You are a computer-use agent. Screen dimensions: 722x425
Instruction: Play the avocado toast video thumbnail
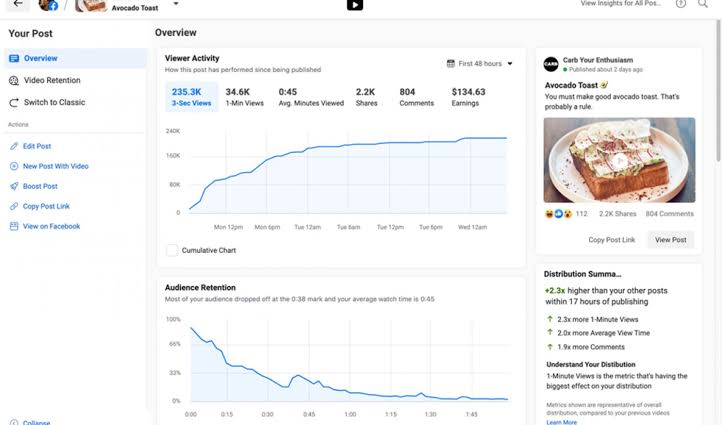[619, 160]
